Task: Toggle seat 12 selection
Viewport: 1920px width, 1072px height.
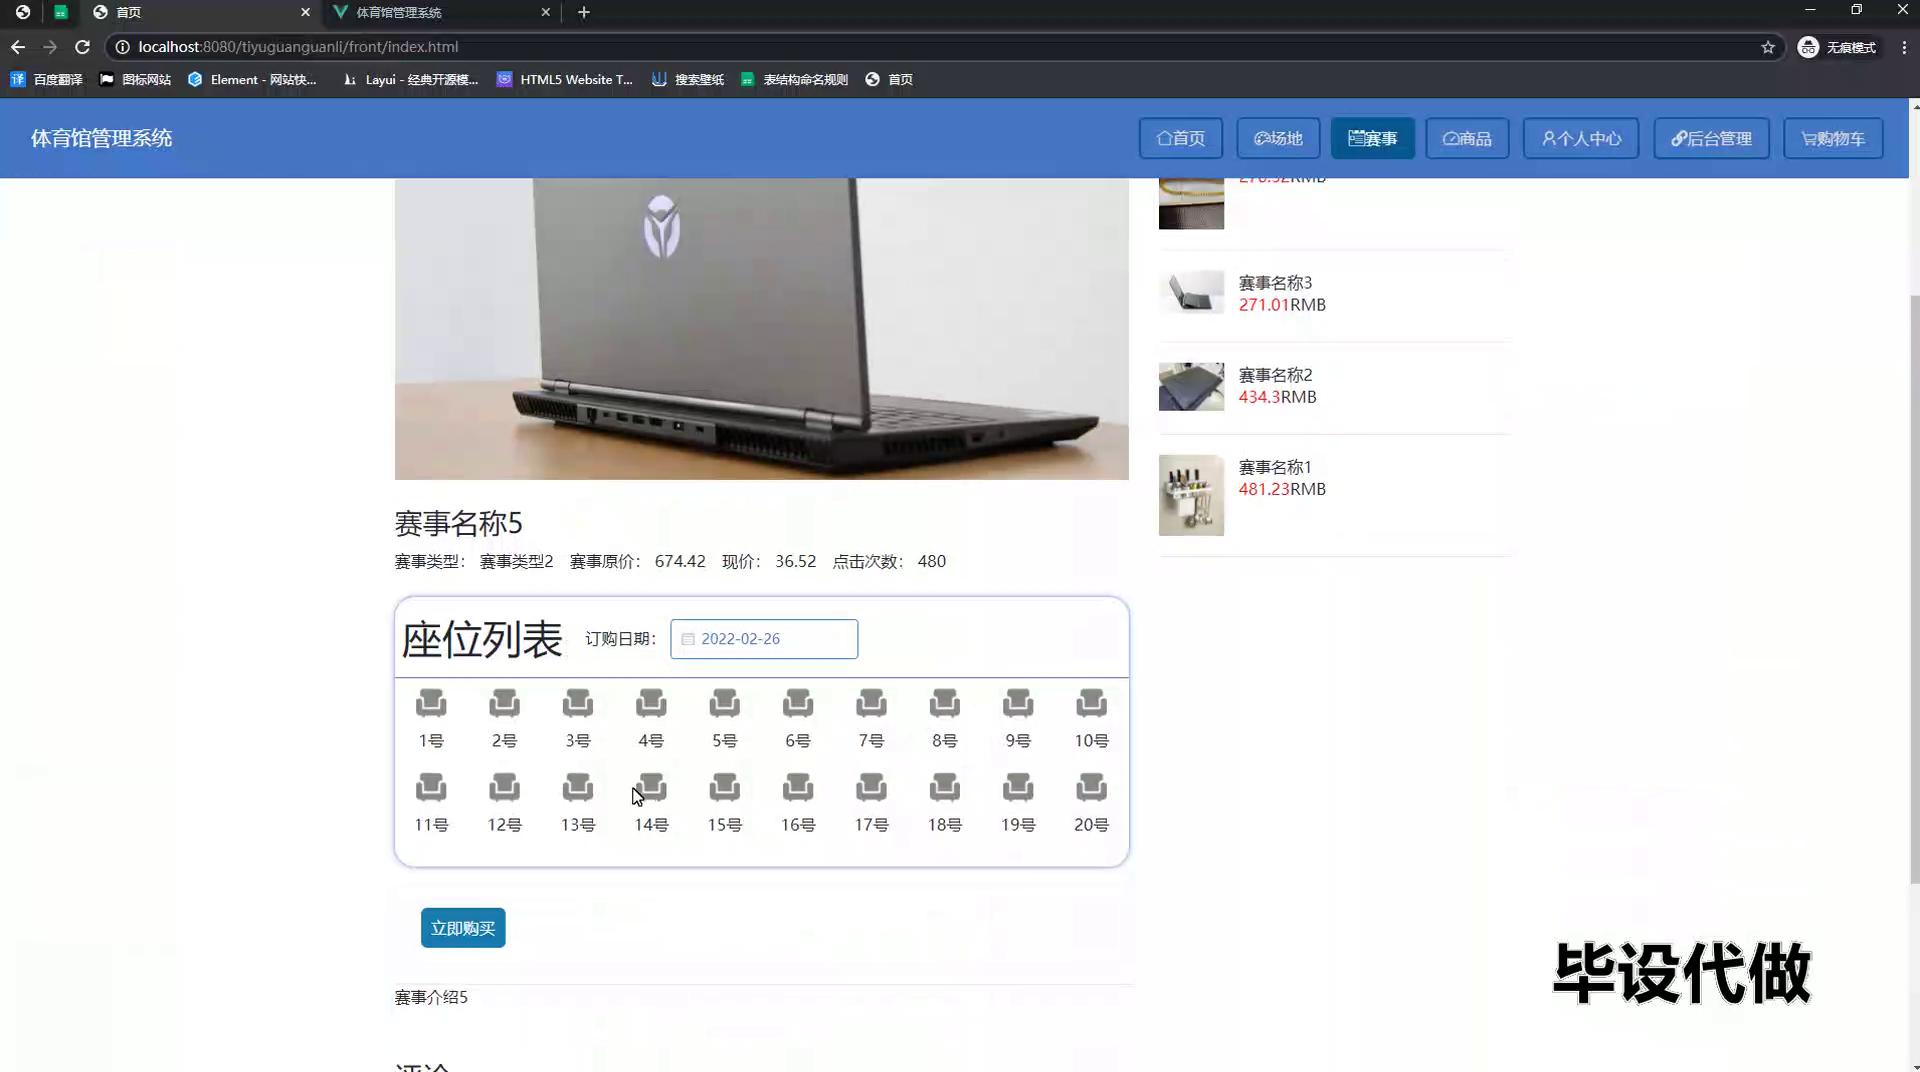Action: pos(504,788)
